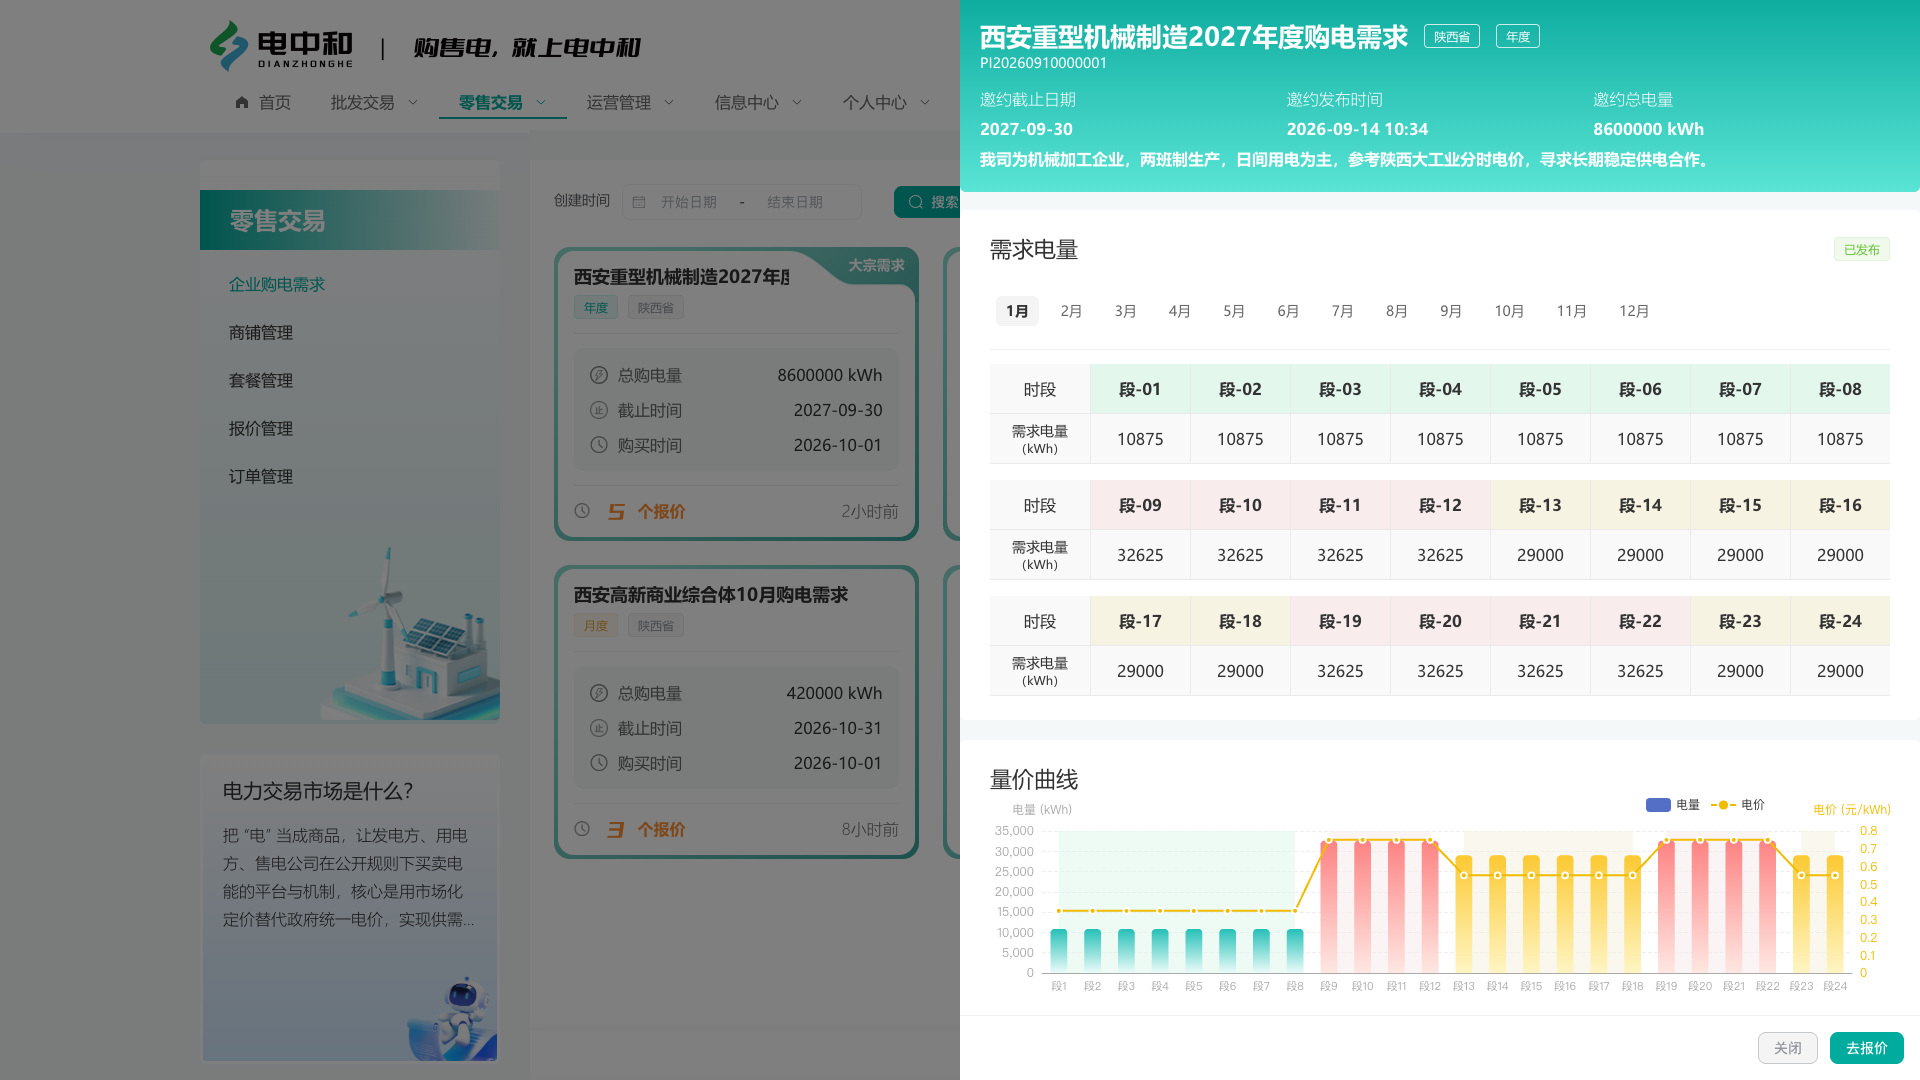
Task: Click the 段-09 column header
Action: 1140,505
